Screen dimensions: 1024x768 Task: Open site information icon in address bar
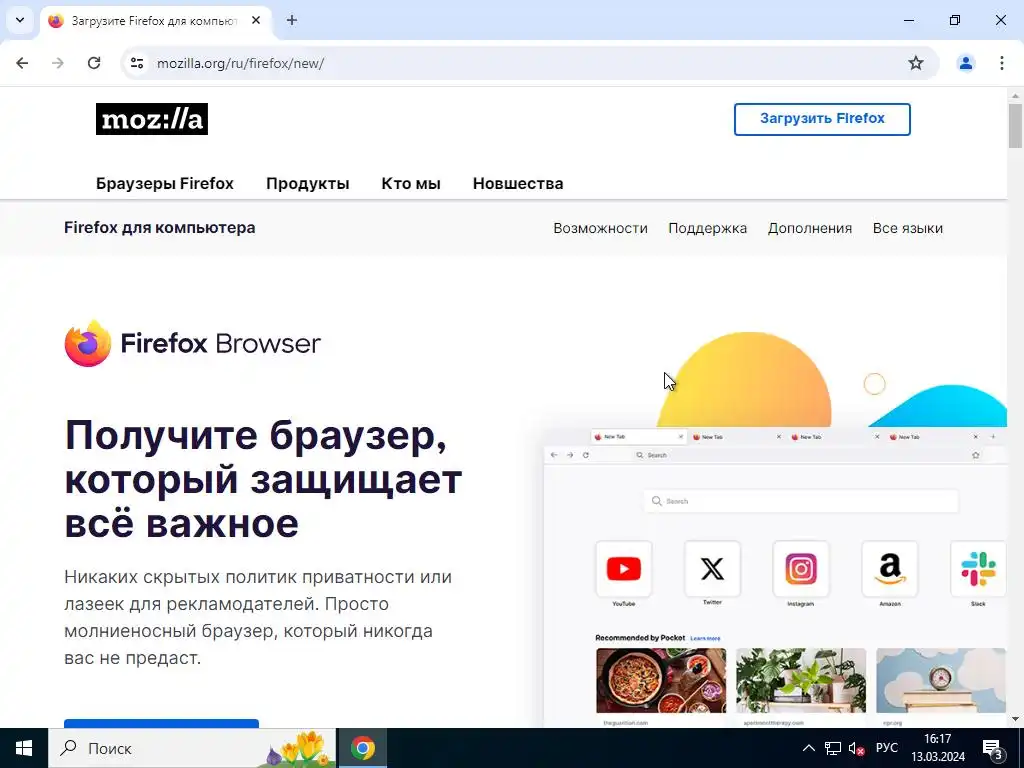pos(137,63)
